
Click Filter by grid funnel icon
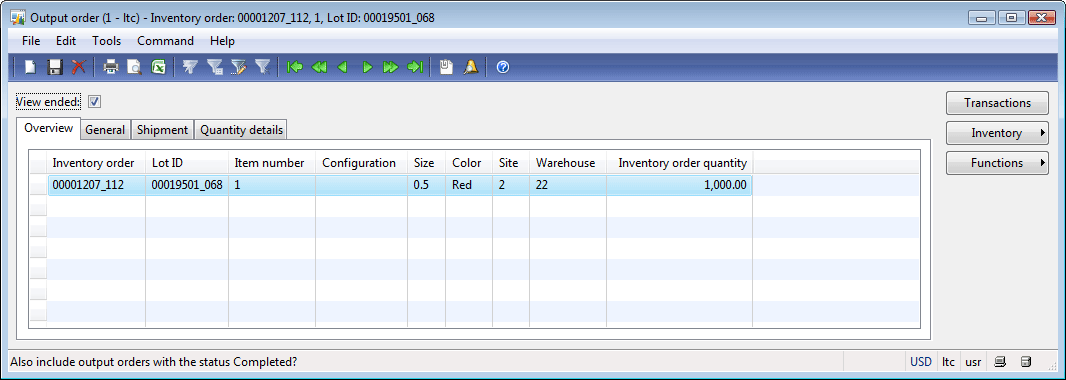pos(215,67)
